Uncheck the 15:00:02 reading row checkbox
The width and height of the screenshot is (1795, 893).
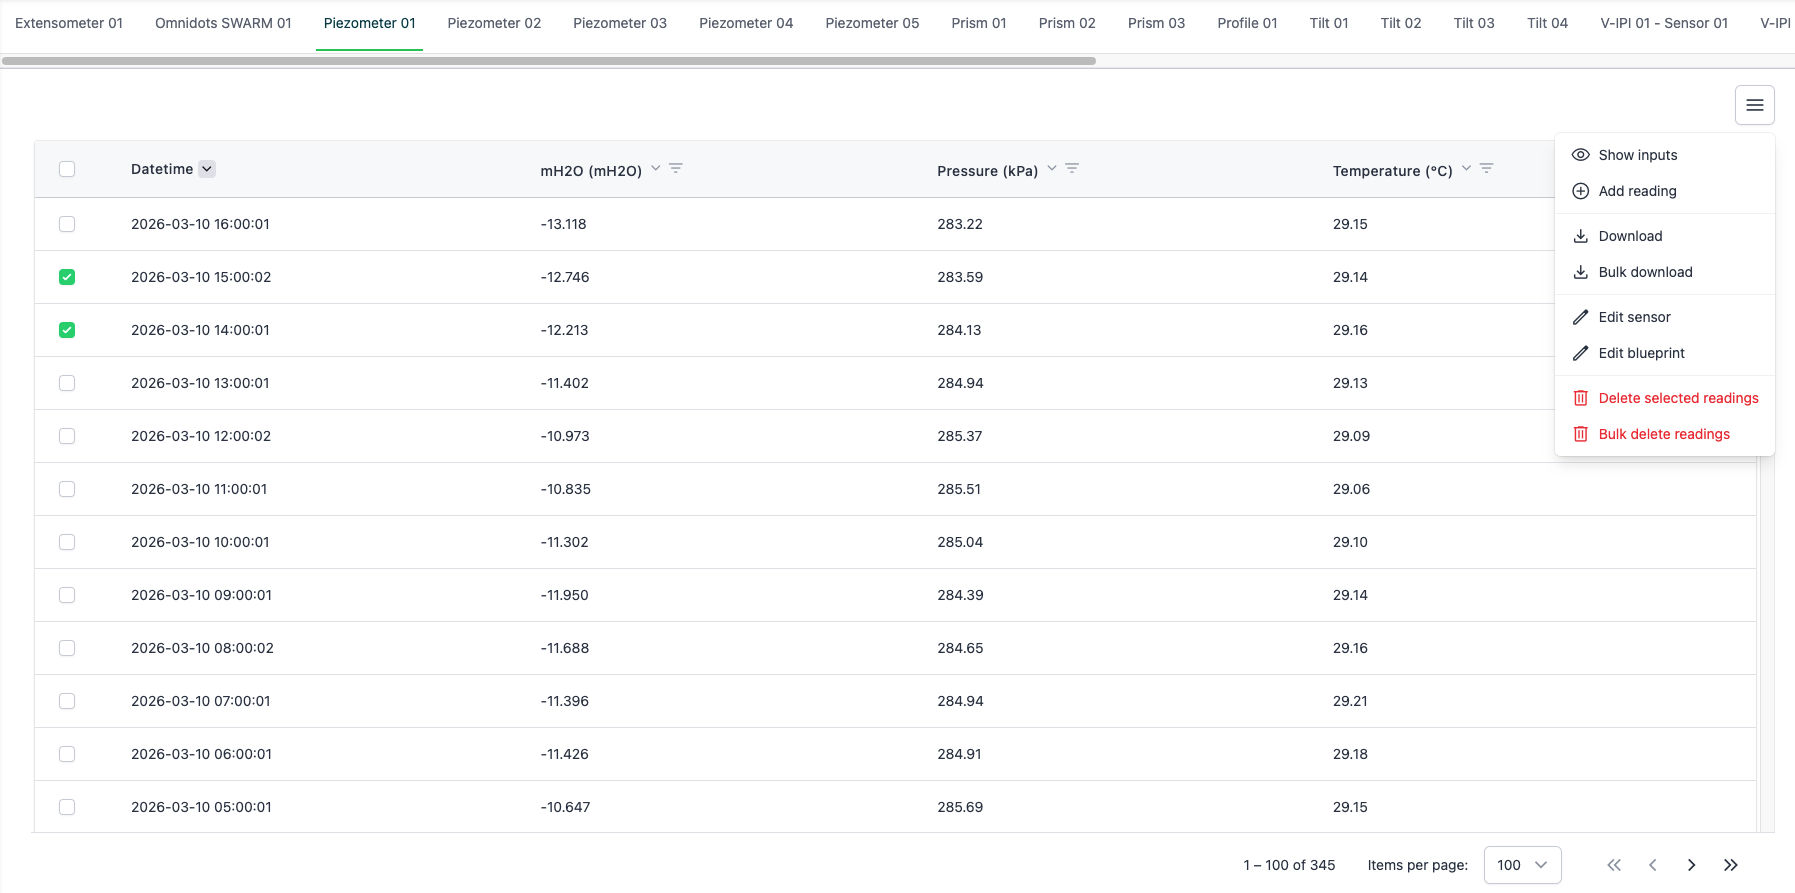click(x=67, y=277)
